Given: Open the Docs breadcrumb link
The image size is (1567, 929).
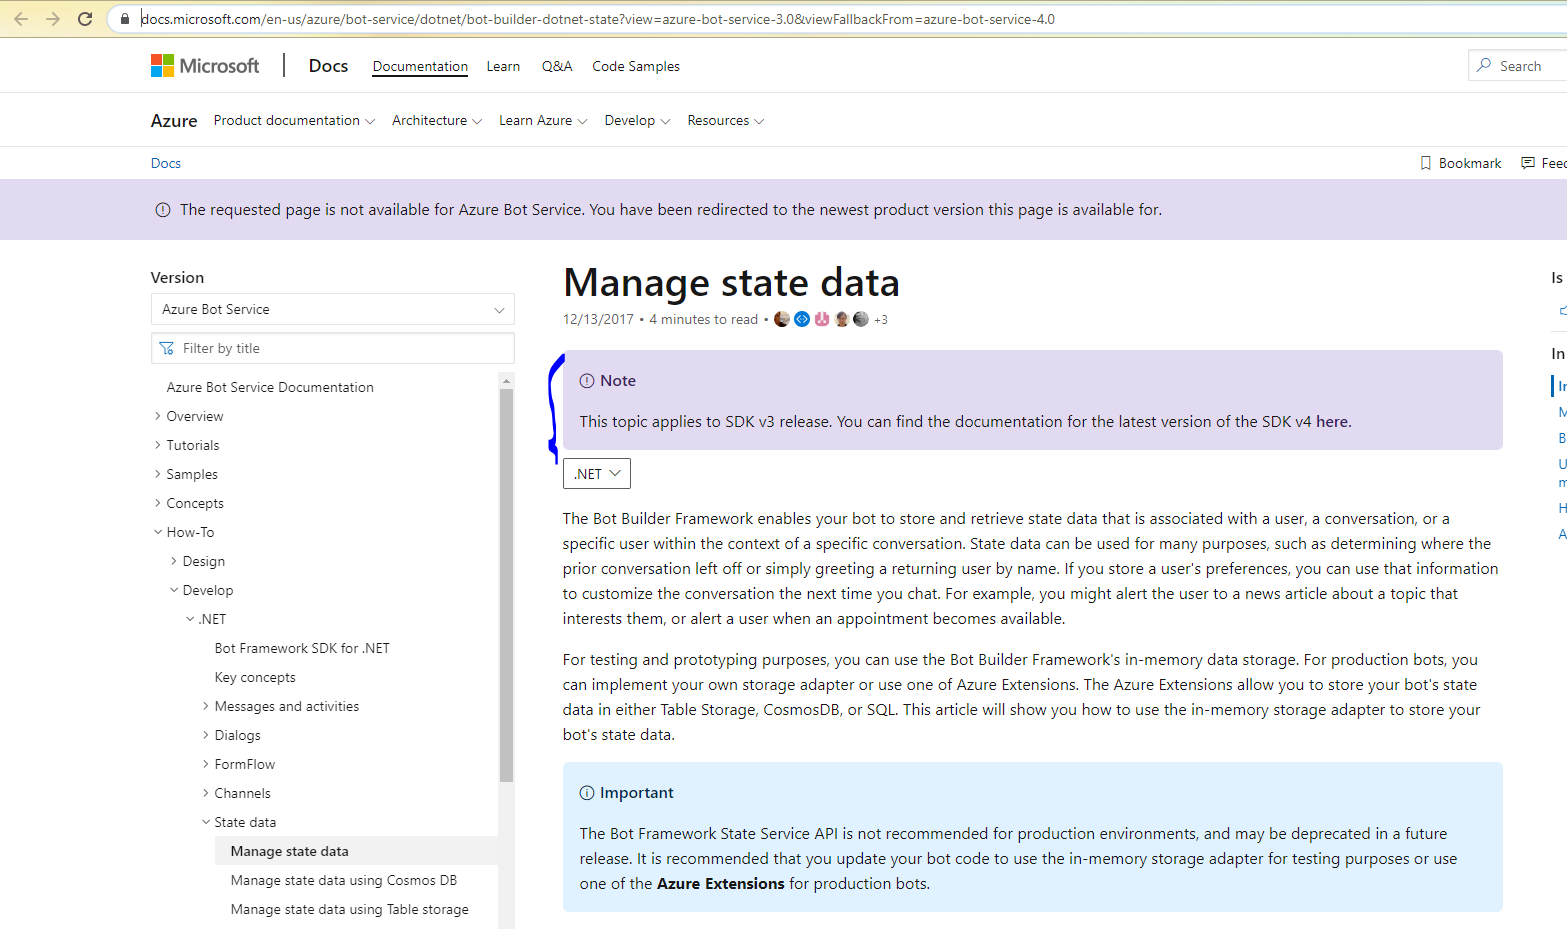Looking at the screenshot, I should tap(166, 163).
